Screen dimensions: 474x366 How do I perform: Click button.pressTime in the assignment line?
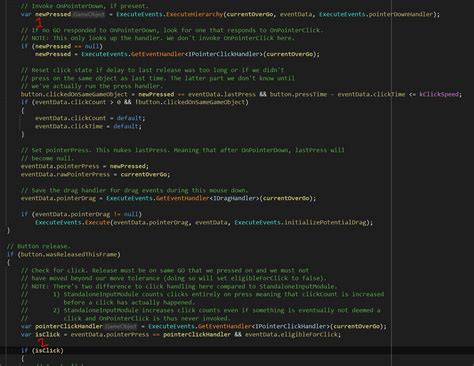[x=298, y=94]
